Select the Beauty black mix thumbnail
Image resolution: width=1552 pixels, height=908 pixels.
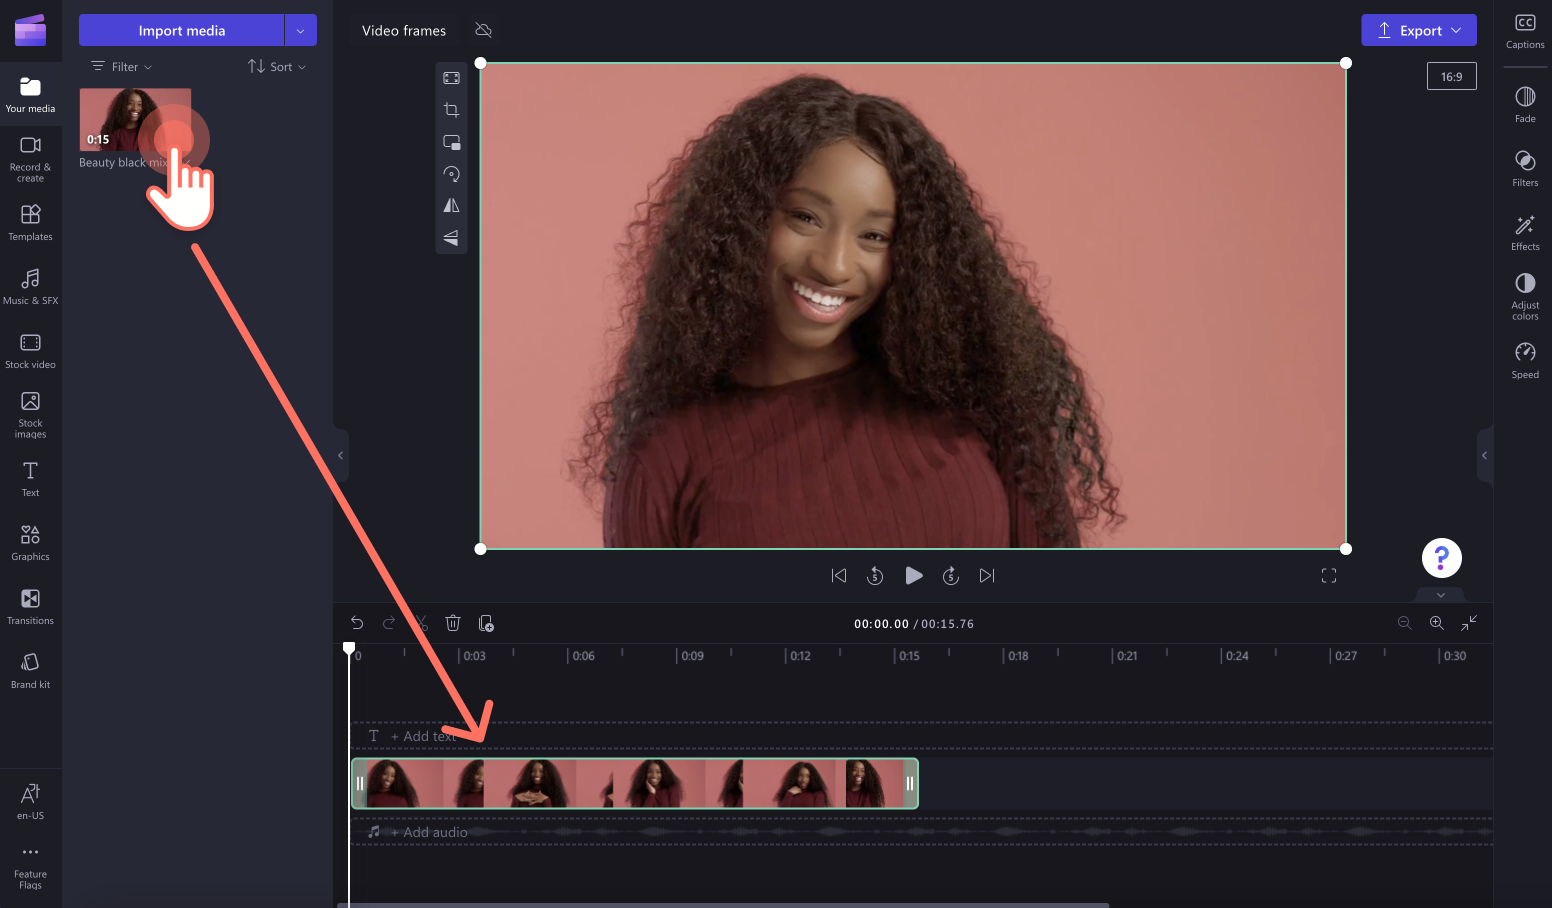134,120
